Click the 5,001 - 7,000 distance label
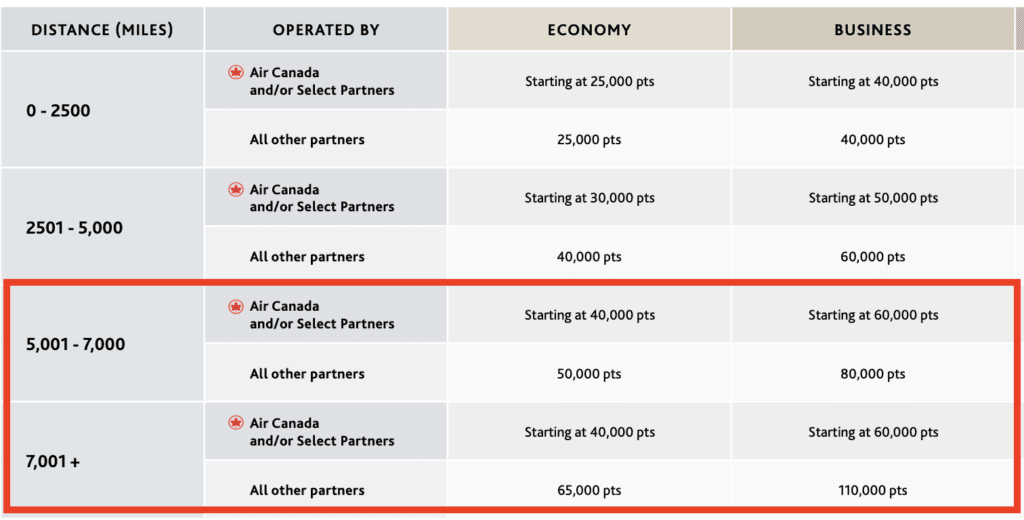The image size is (1024, 520). click(x=76, y=345)
